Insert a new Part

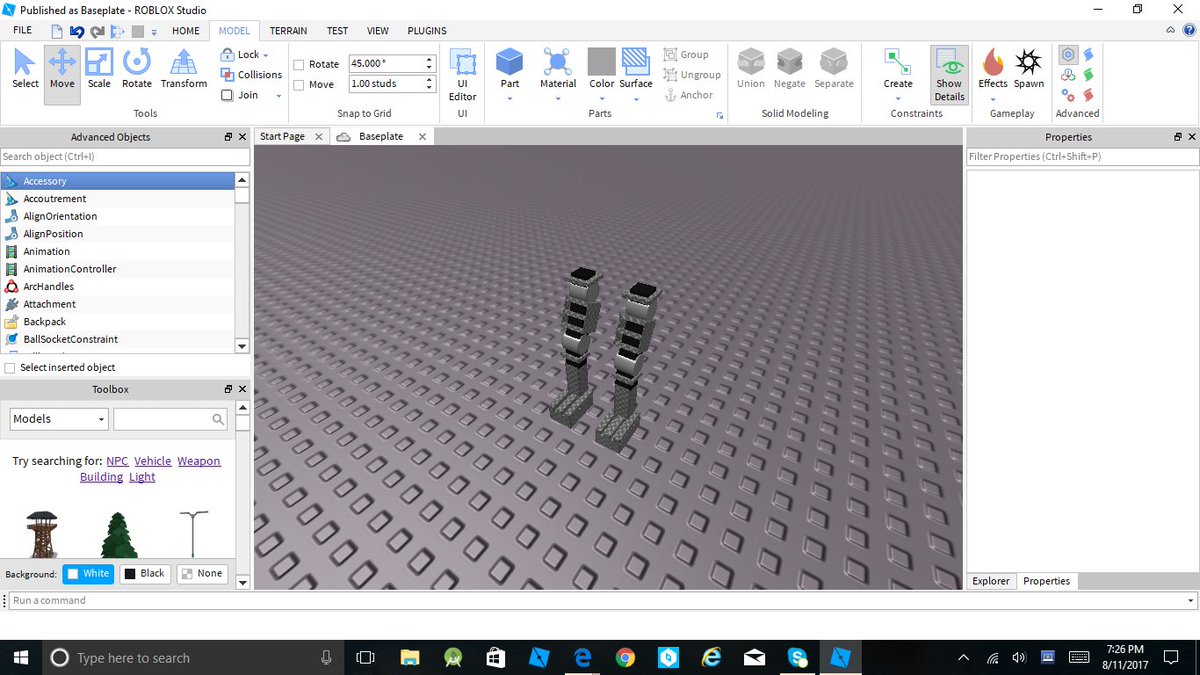pyautogui.click(x=510, y=62)
